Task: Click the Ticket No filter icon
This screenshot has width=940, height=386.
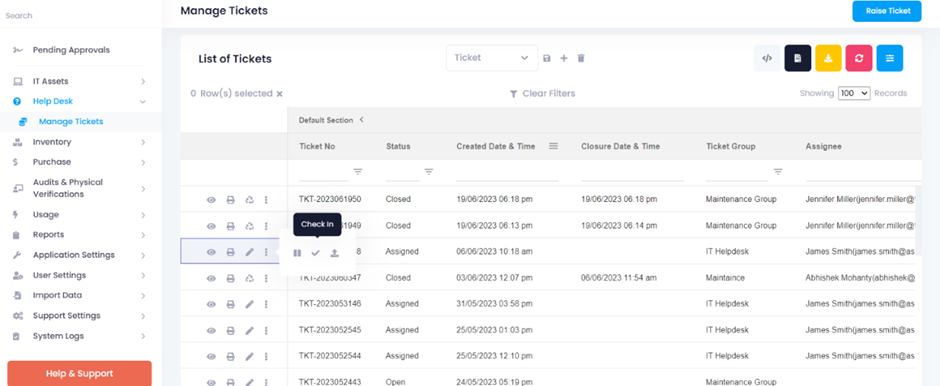Action: (358, 172)
